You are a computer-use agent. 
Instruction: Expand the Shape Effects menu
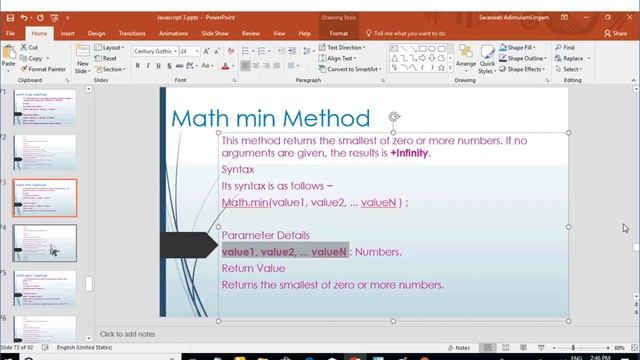coord(522,69)
